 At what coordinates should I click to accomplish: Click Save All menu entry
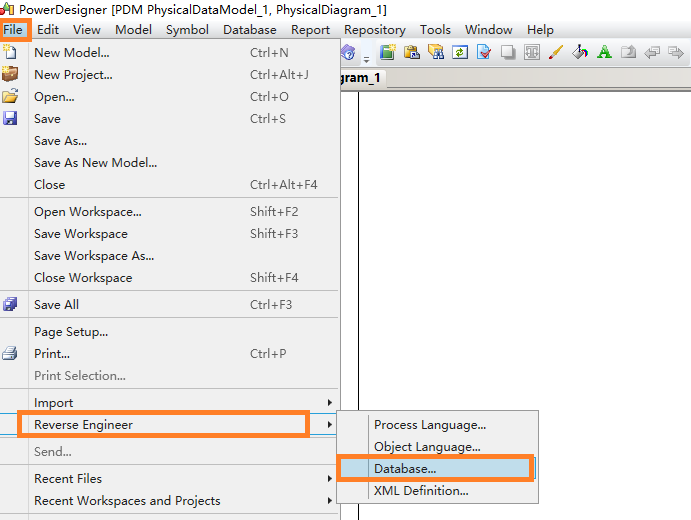(x=169, y=305)
